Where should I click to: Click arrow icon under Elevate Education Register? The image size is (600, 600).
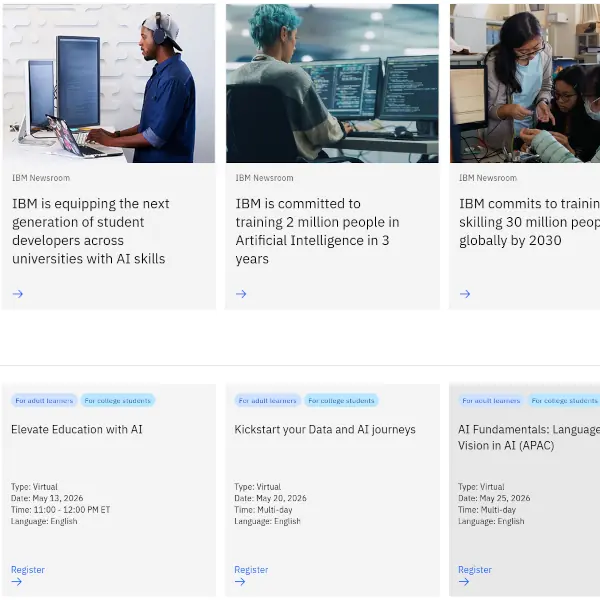point(16,582)
